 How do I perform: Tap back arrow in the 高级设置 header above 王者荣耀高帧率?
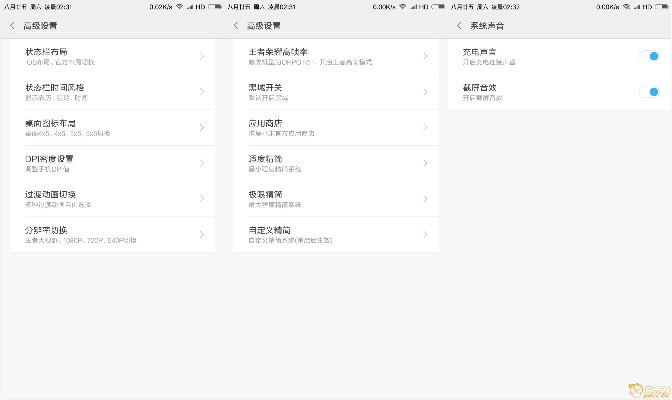236,25
